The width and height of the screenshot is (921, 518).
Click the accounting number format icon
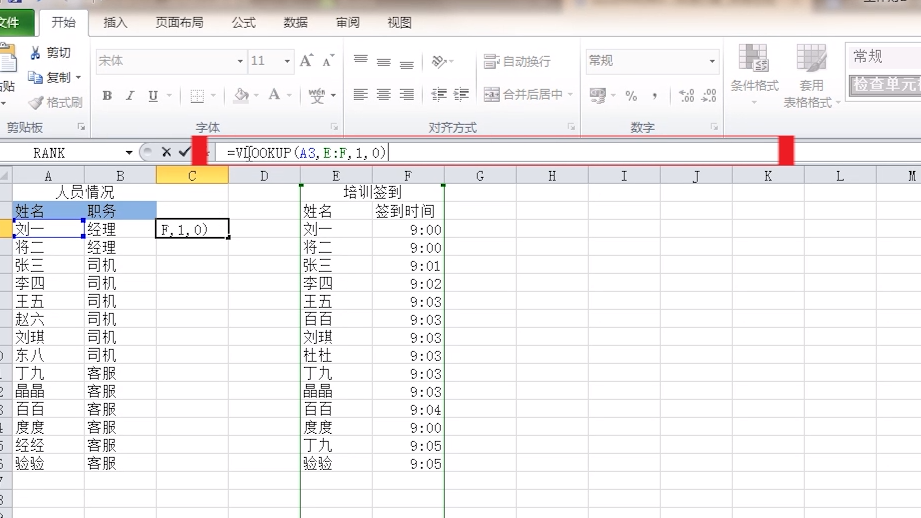point(598,95)
